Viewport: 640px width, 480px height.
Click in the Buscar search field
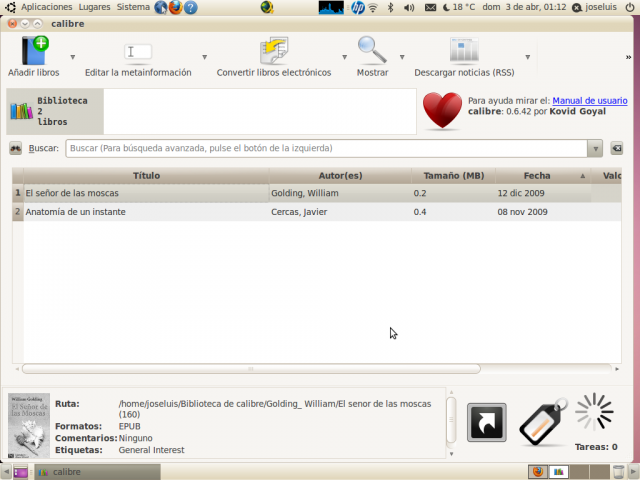pyautogui.click(x=326, y=148)
